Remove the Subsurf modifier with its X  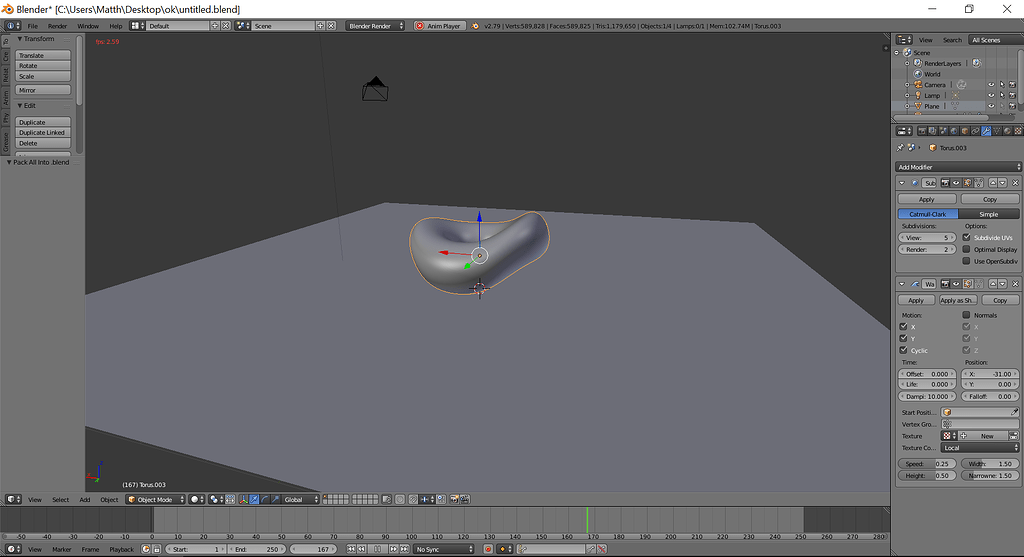1016,183
